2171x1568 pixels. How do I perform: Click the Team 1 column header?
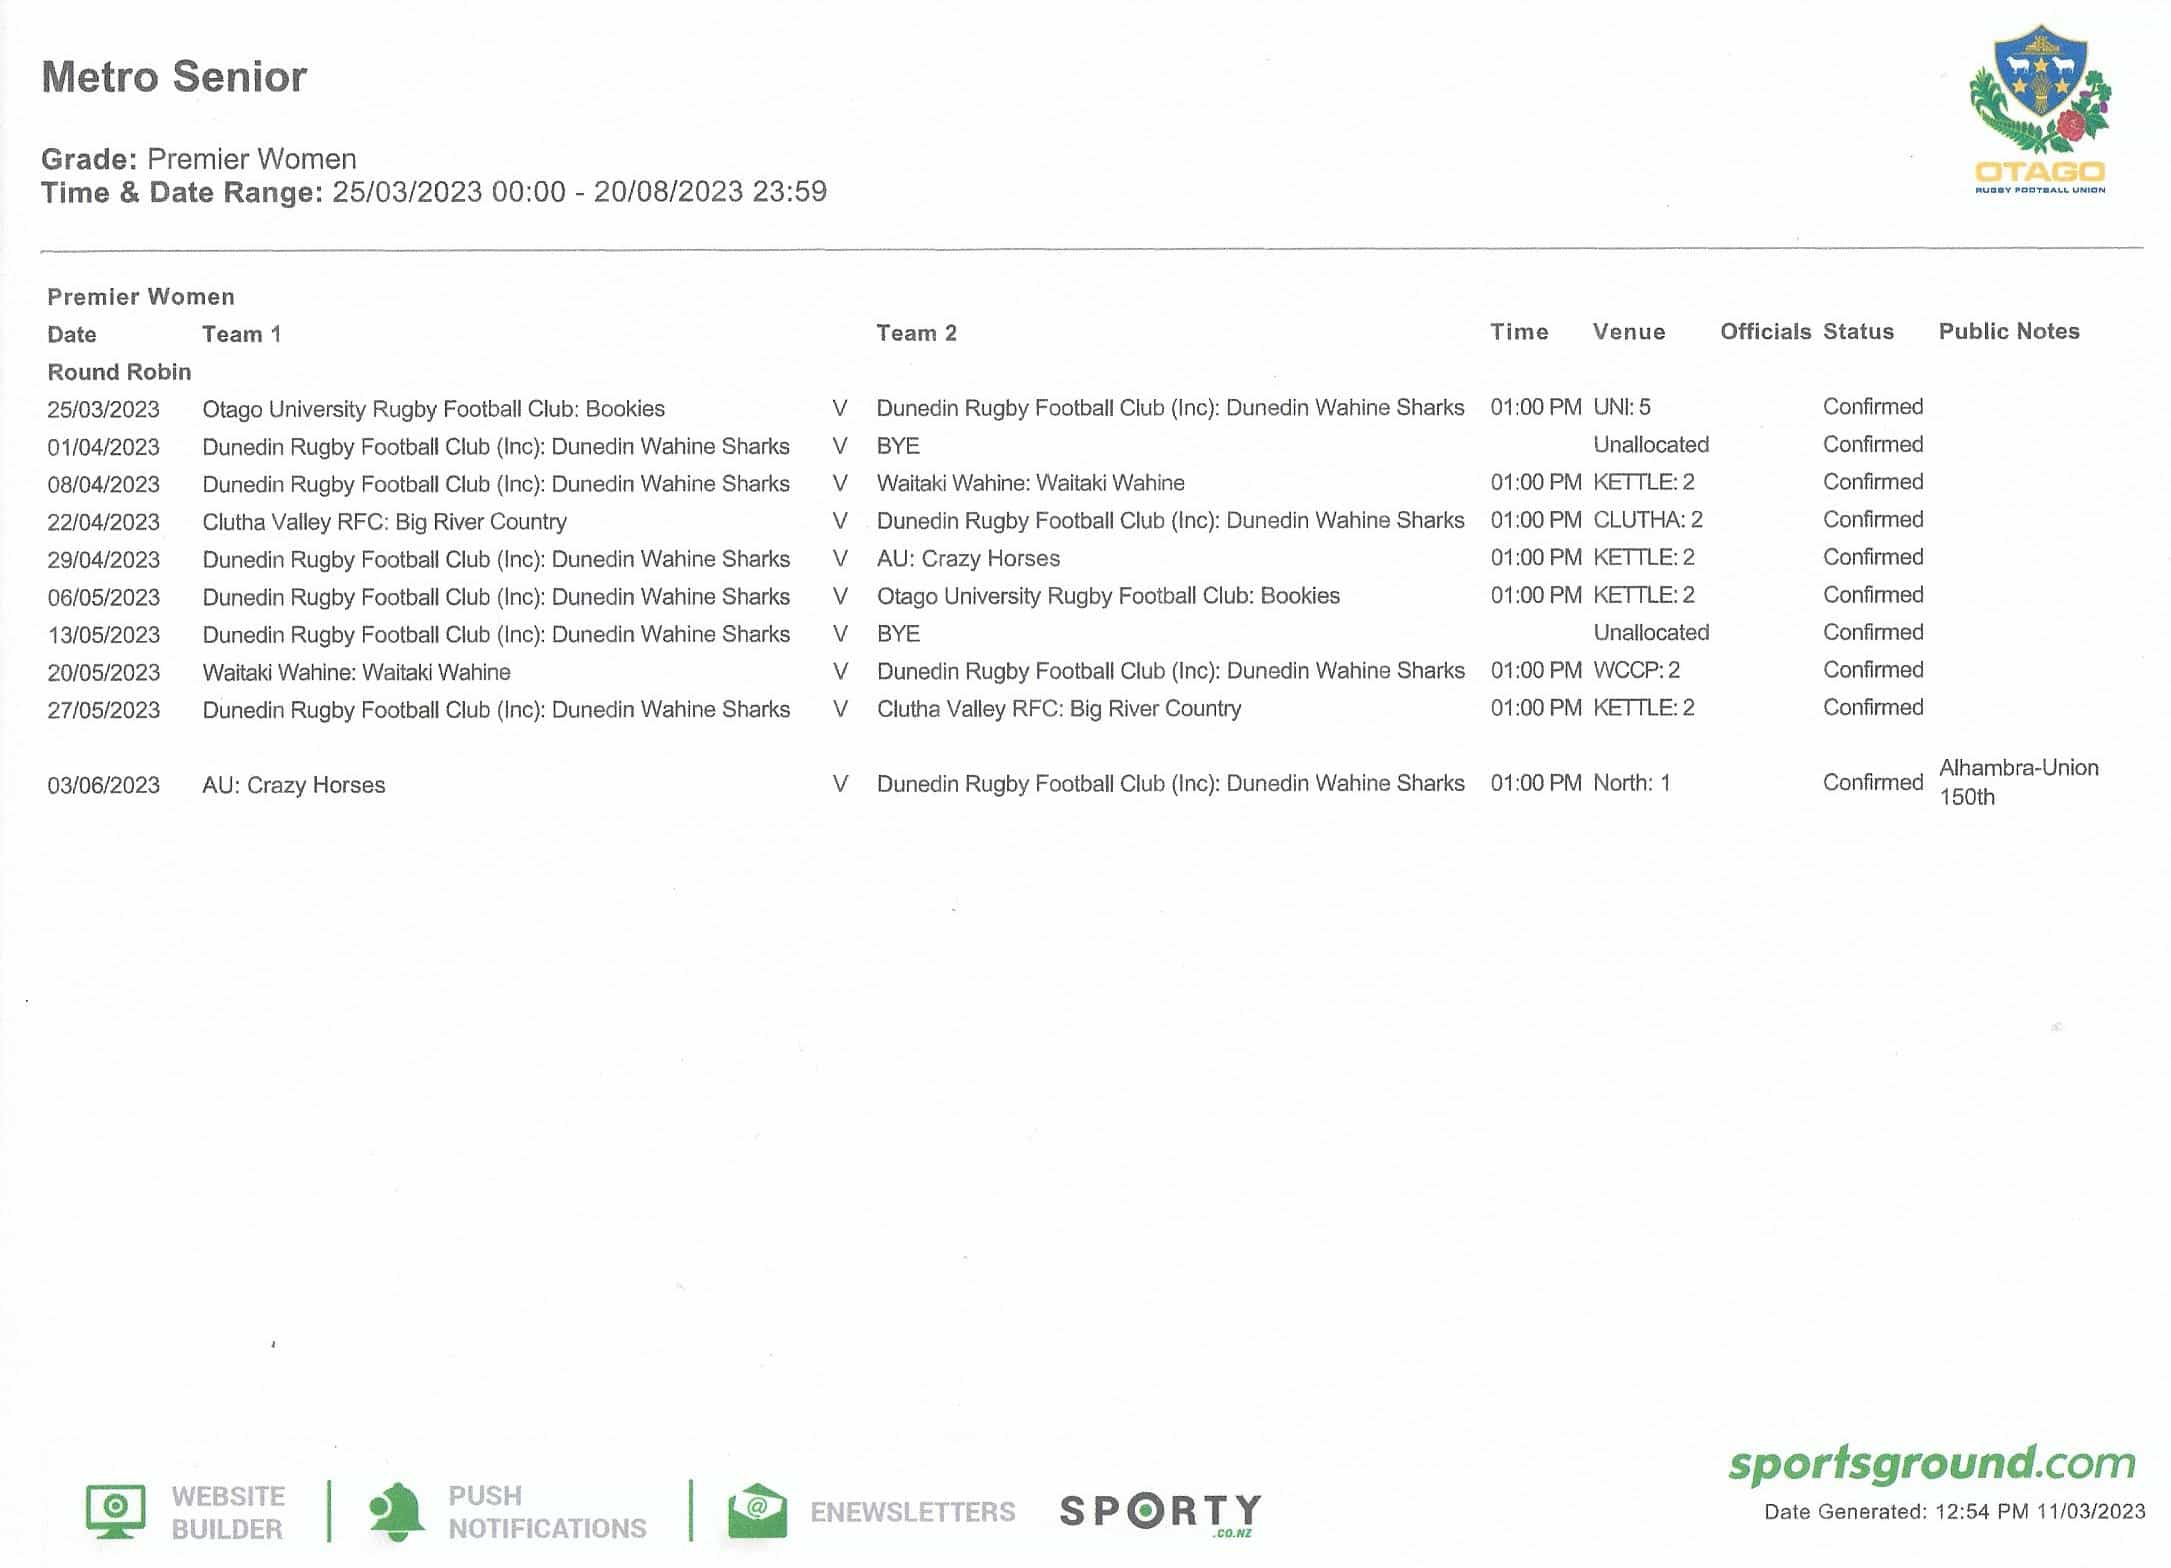241,334
